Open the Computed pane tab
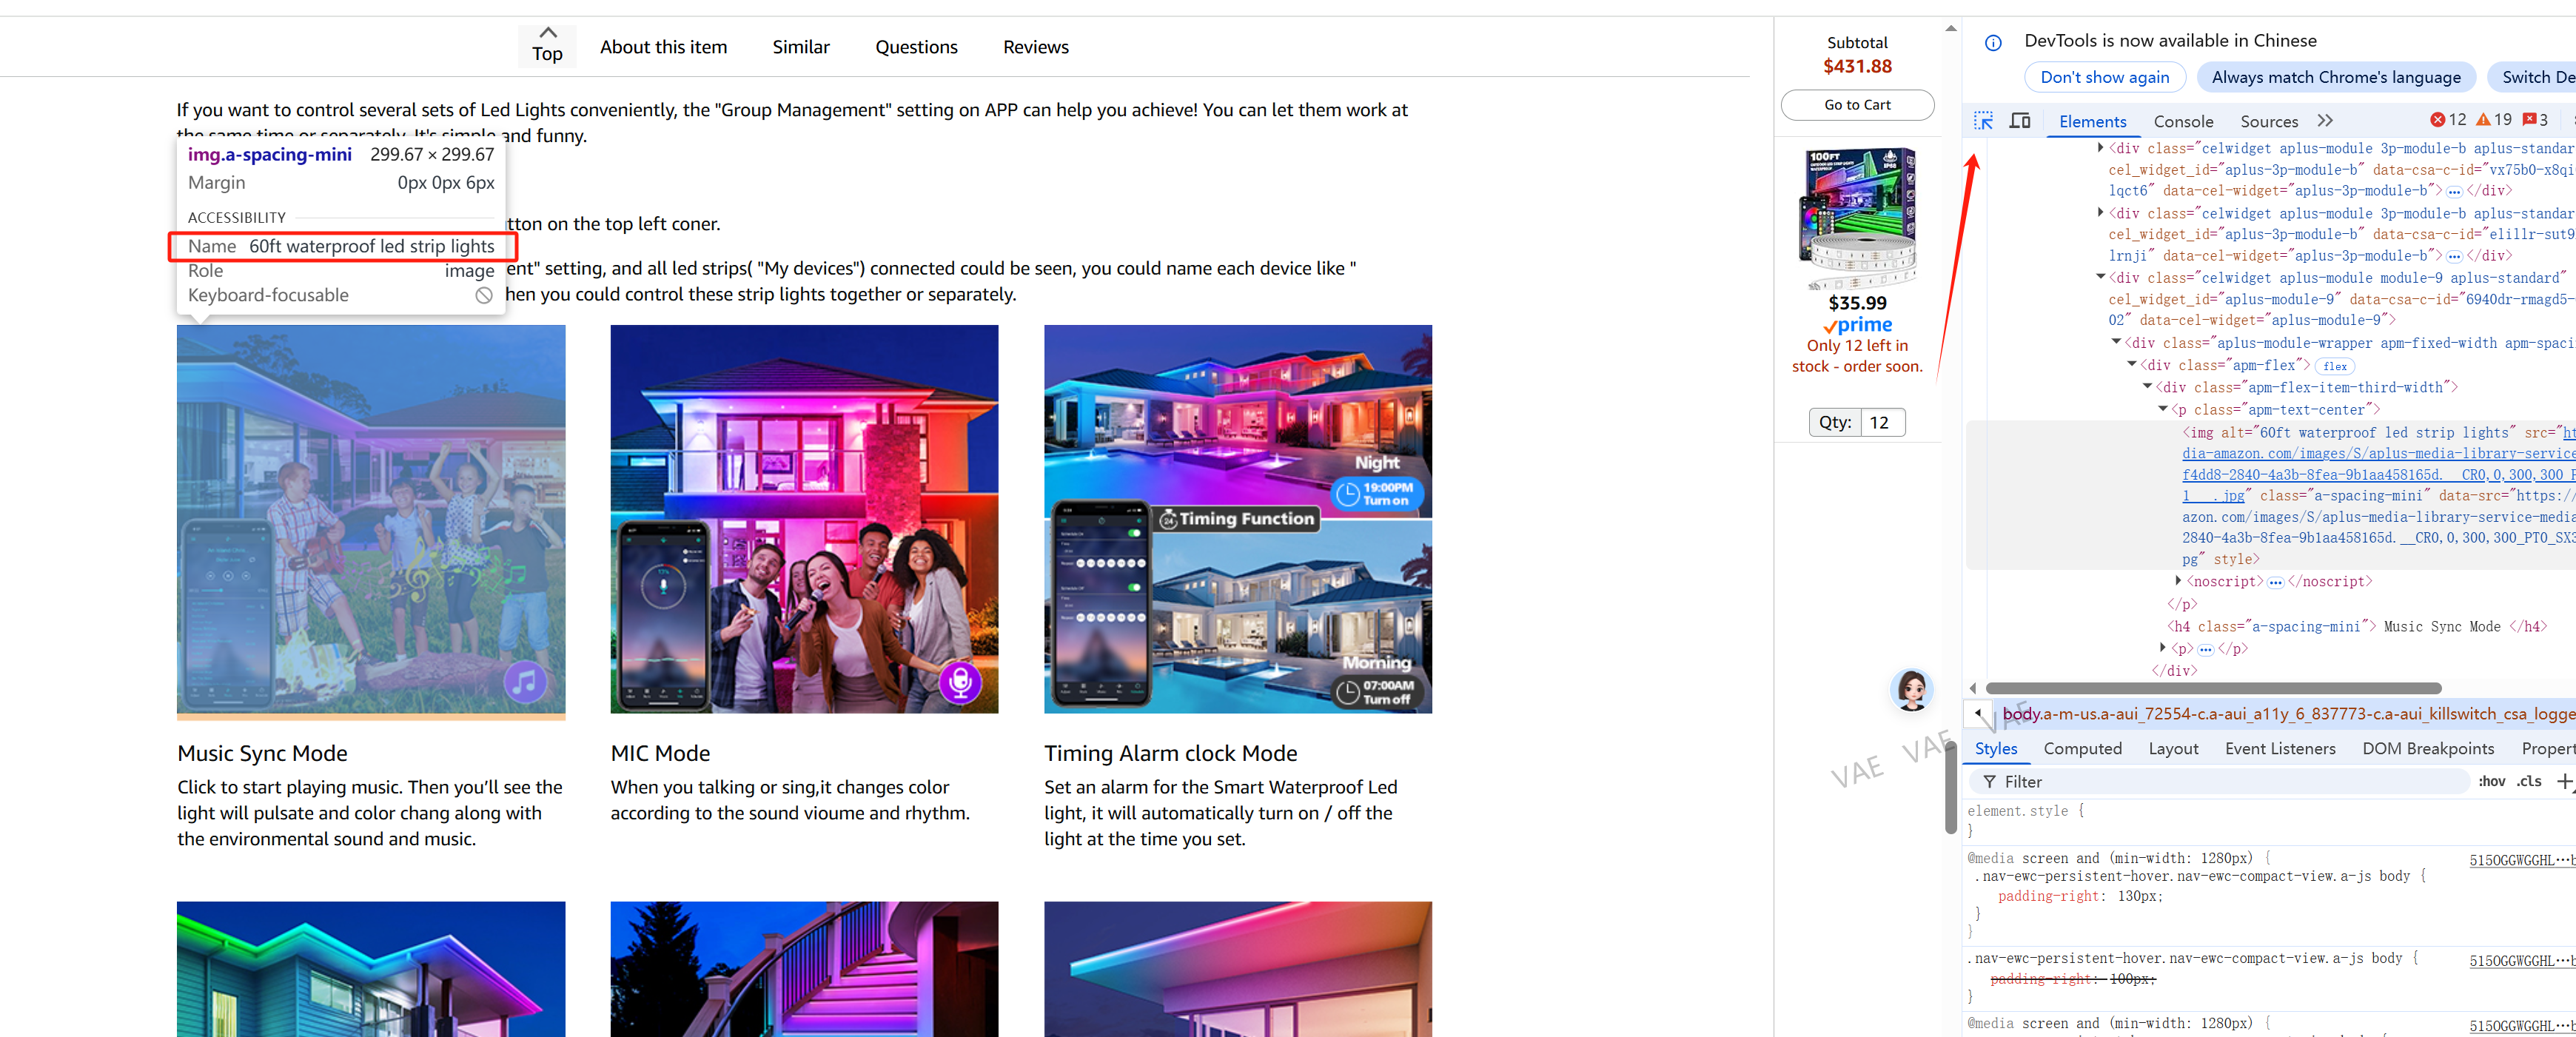This screenshot has height=1037, width=2576. tap(2082, 749)
